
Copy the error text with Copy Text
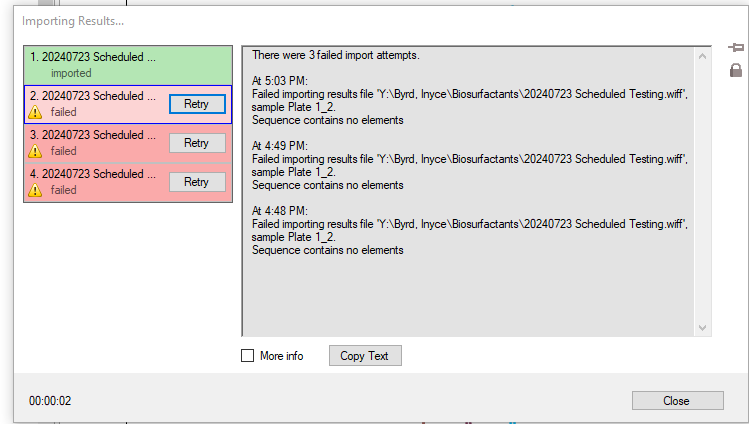[x=364, y=356]
